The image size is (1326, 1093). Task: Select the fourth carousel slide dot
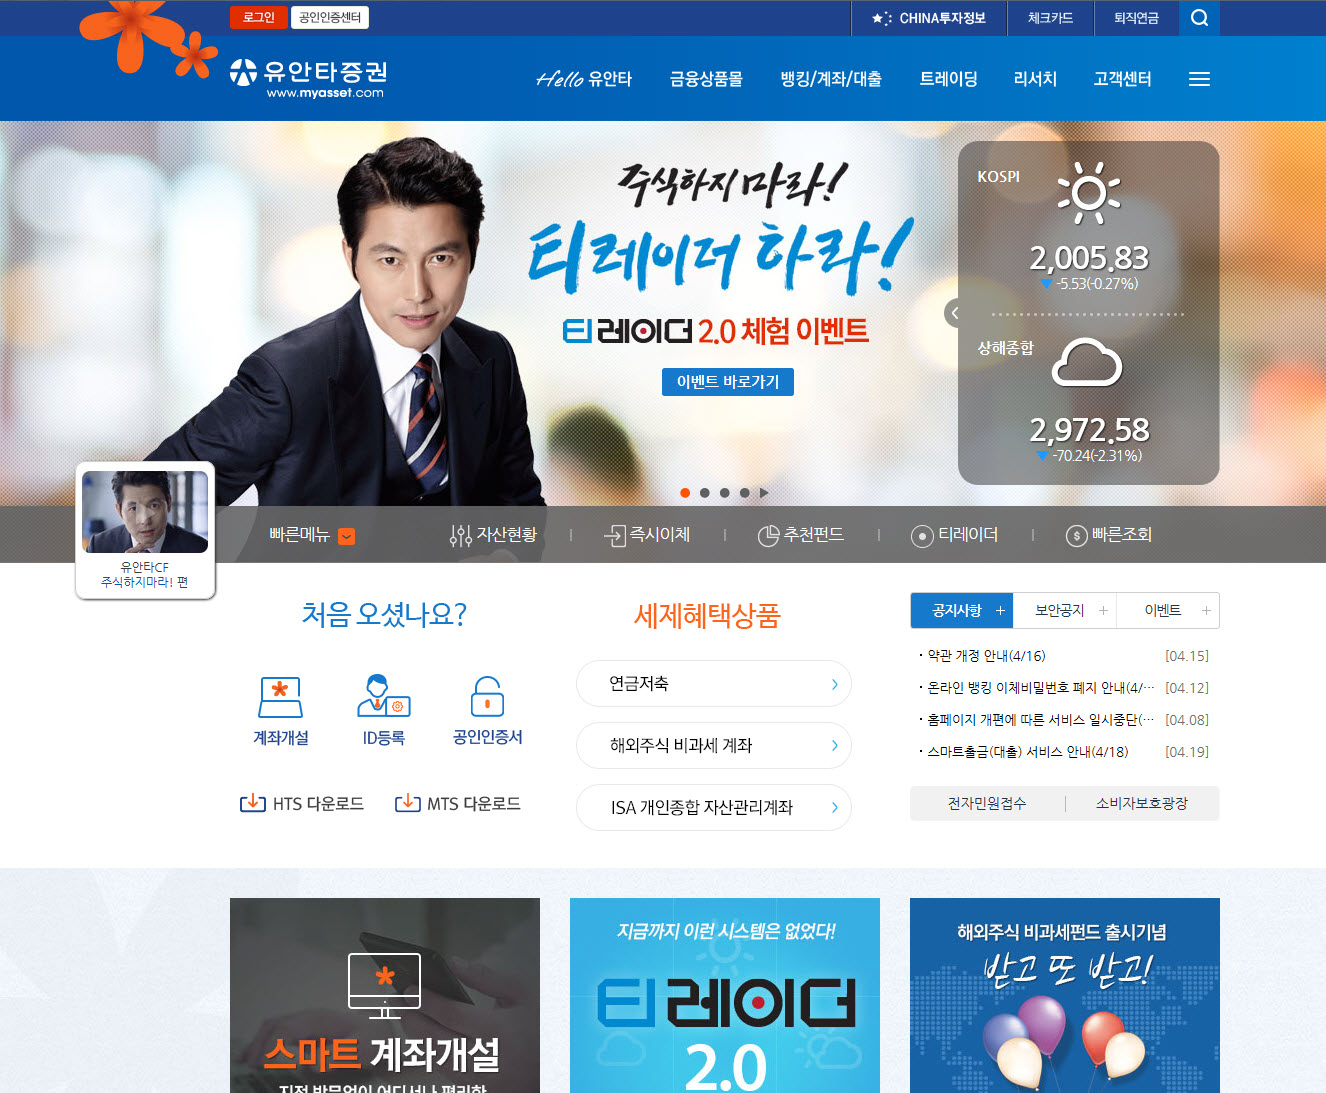(x=744, y=493)
